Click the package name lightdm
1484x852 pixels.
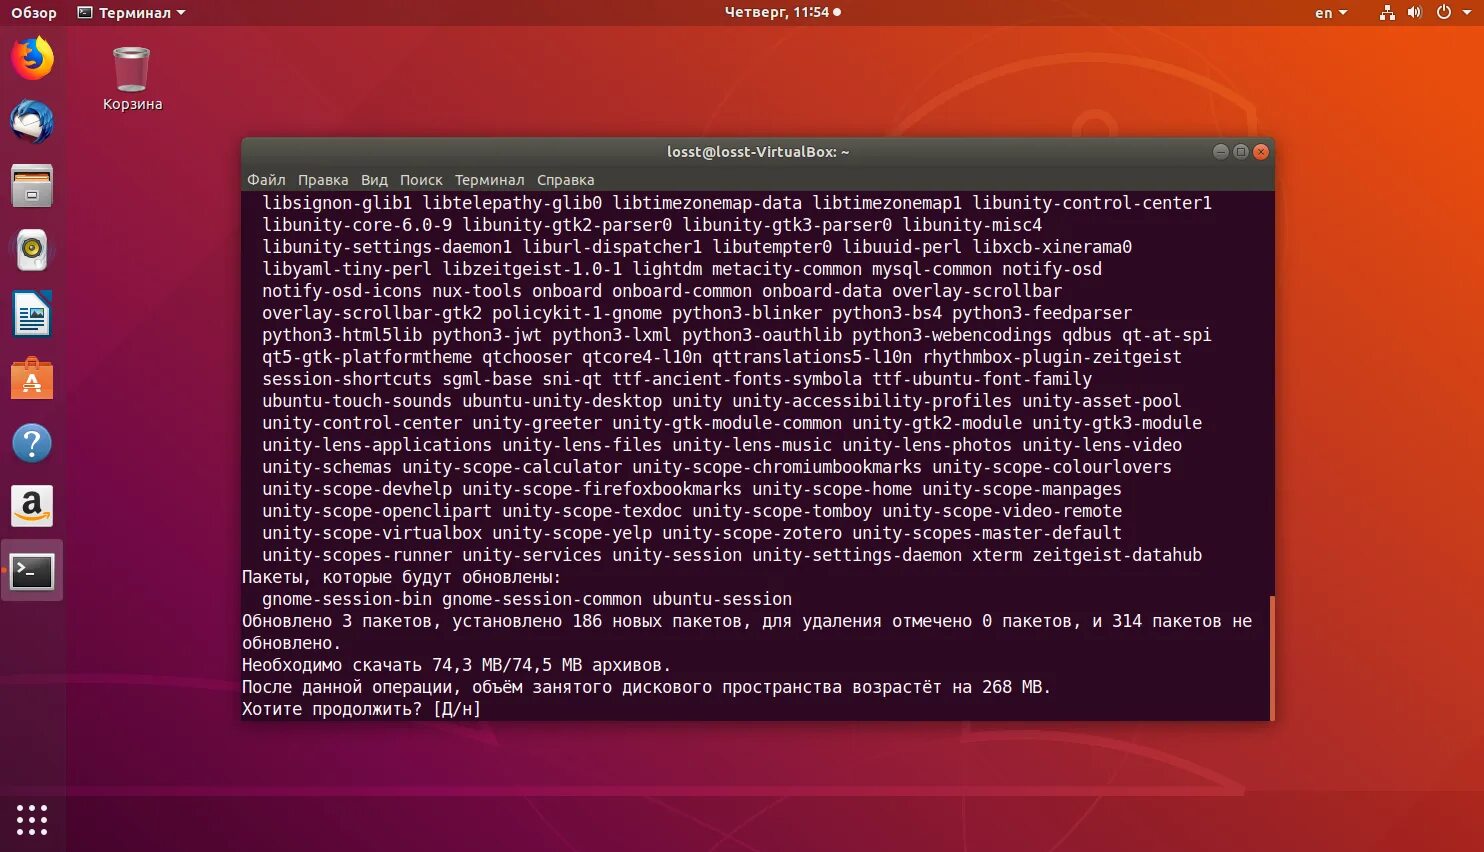[667, 269]
